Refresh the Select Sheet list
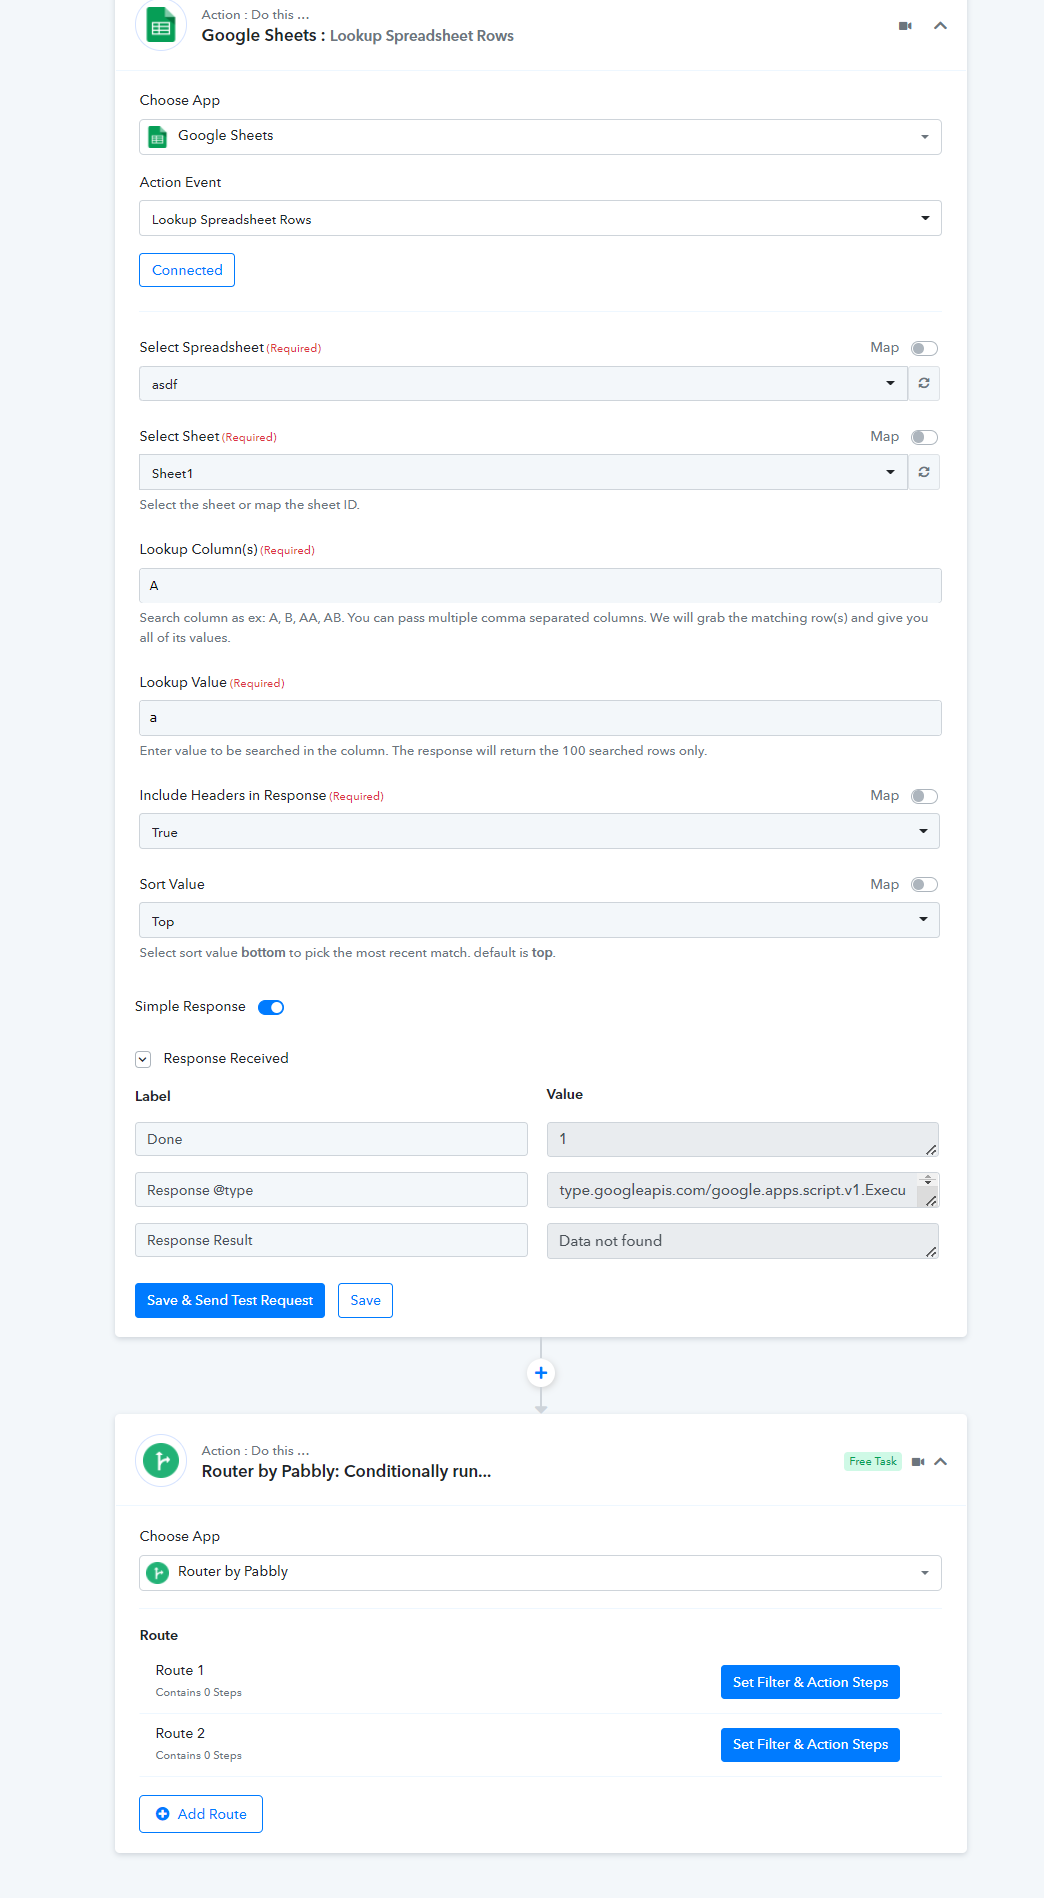Screen dimensions: 1044x1898 (x=924, y=472)
